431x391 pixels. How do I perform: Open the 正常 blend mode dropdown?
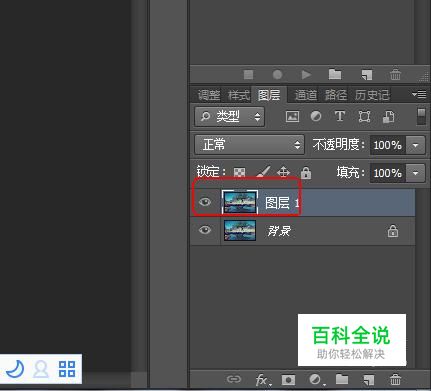coord(249,145)
